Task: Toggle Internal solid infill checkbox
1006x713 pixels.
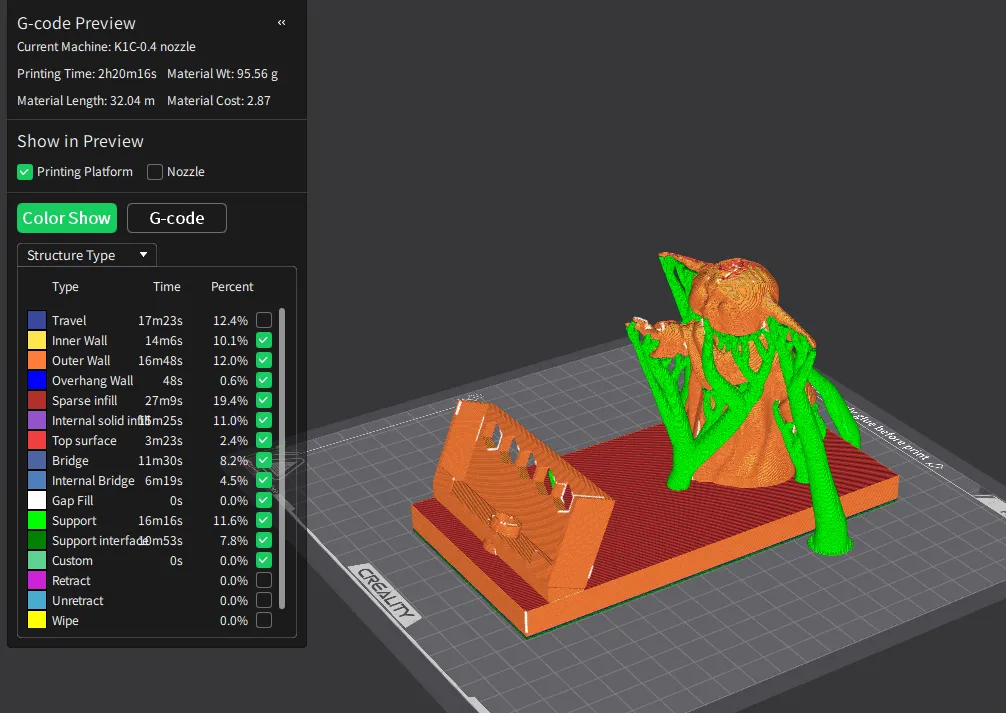Action: (x=264, y=420)
